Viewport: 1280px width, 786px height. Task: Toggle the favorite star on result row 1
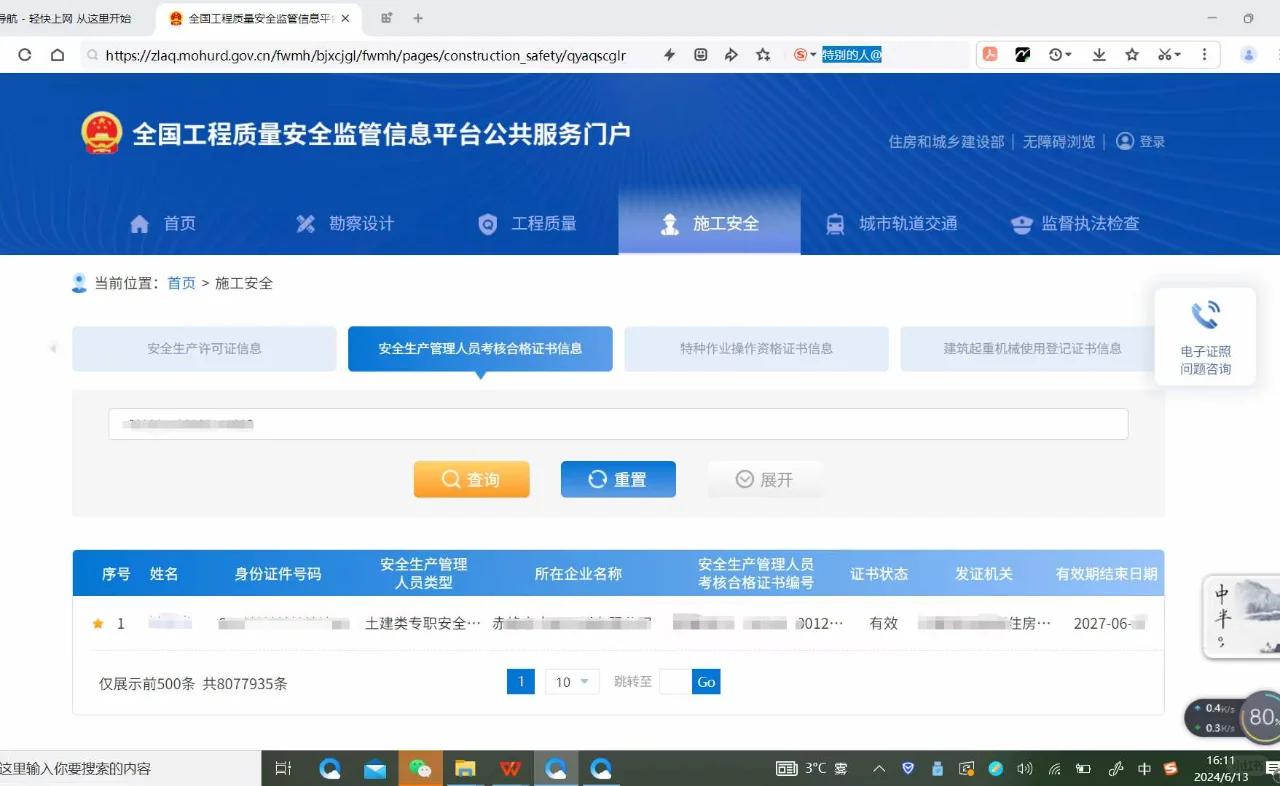coord(96,622)
